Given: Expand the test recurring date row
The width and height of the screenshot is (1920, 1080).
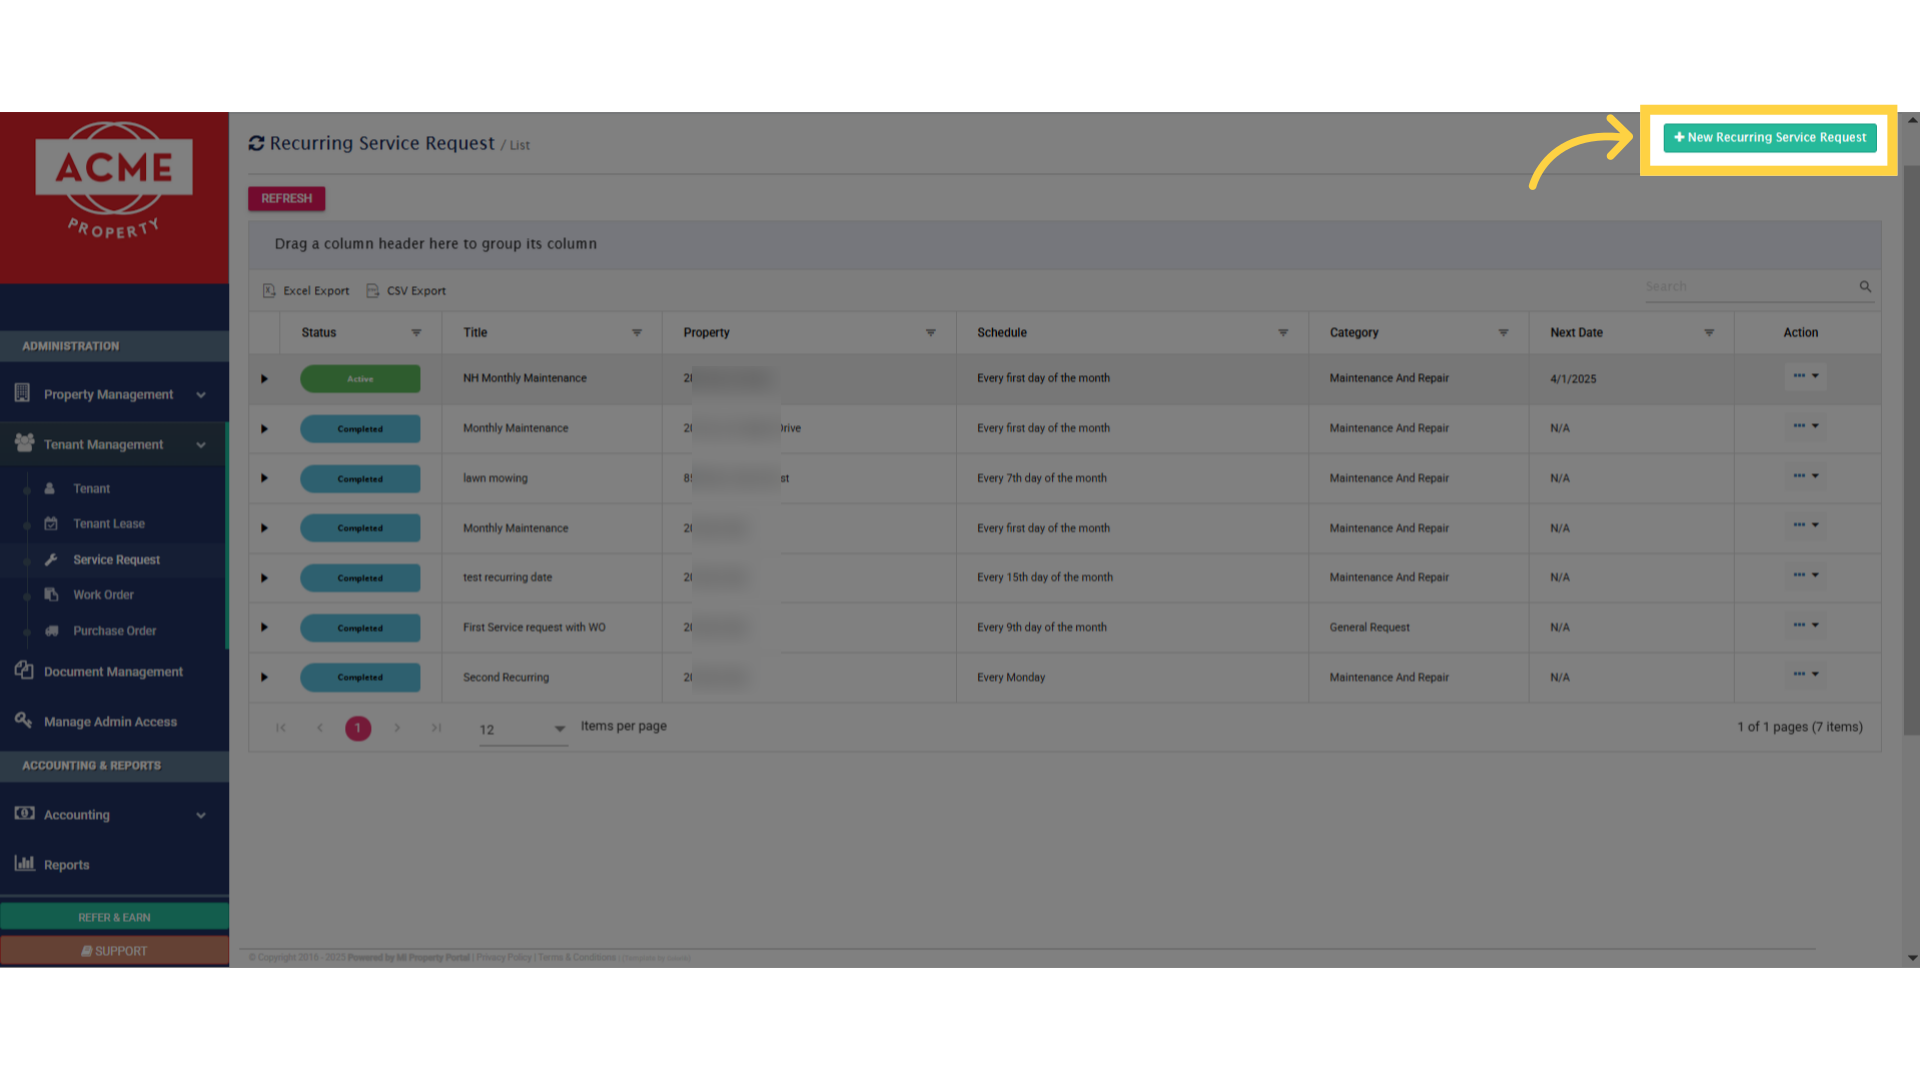Looking at the screenshot, I should pyautogui.click(x=264, y=578).
